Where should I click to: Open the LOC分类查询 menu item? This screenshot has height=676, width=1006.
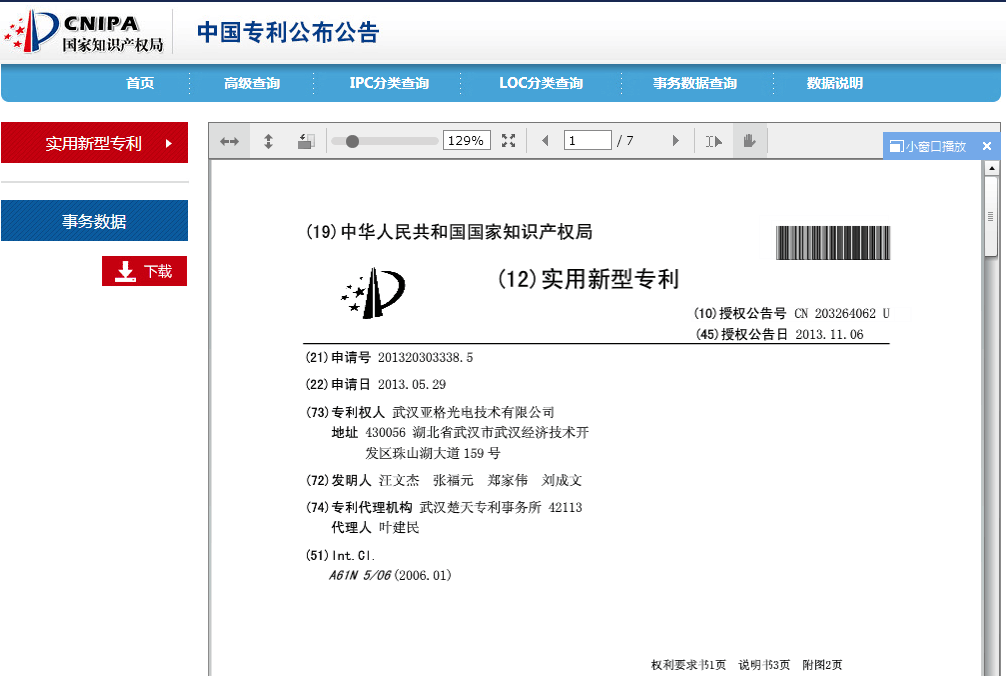541,83
